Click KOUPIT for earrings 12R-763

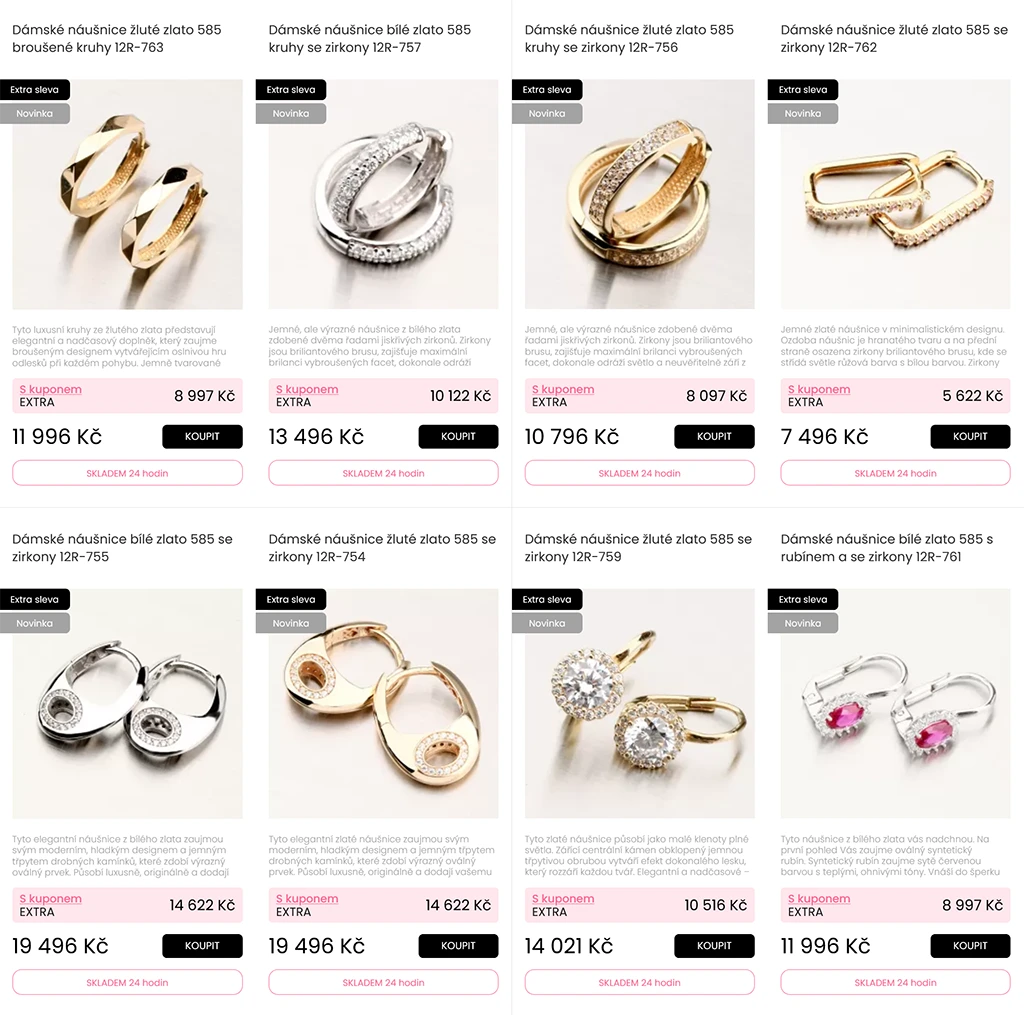(x=202, y=436)
